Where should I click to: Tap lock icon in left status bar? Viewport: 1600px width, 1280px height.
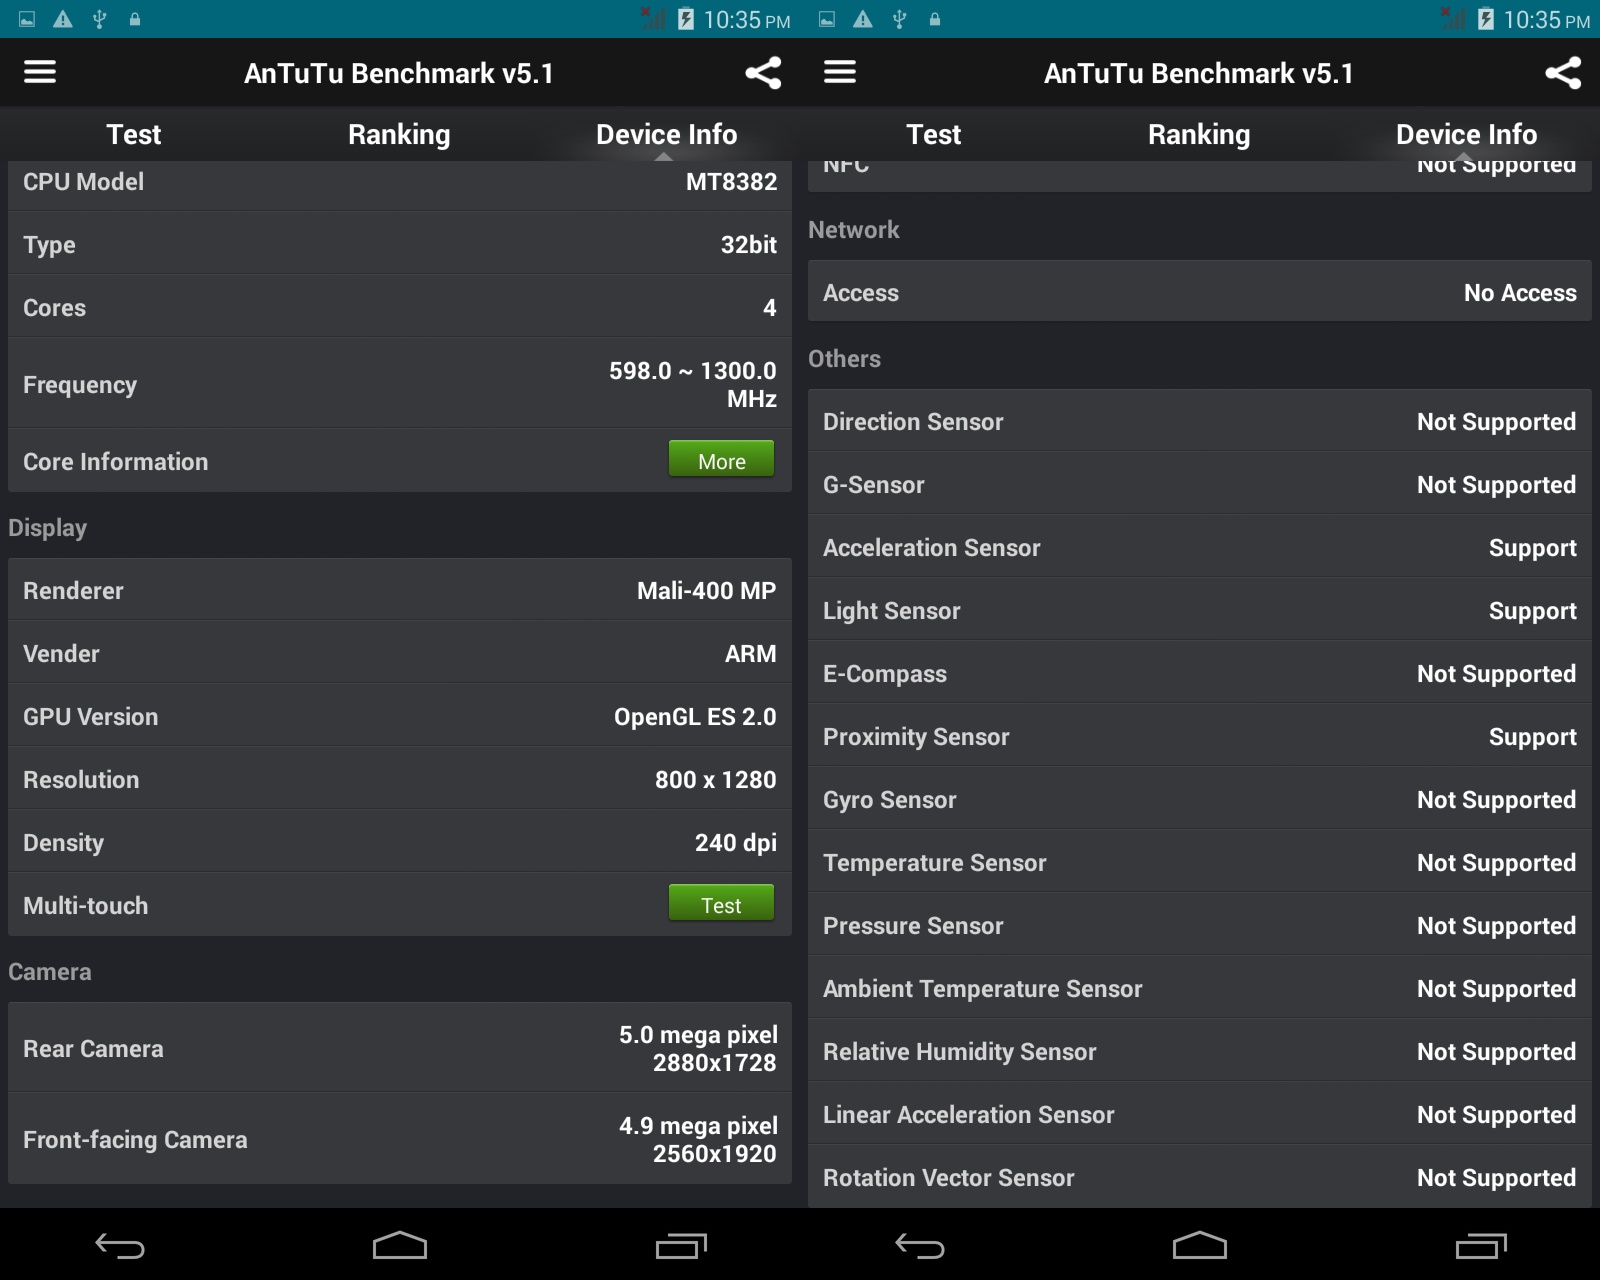pos(135,19)
